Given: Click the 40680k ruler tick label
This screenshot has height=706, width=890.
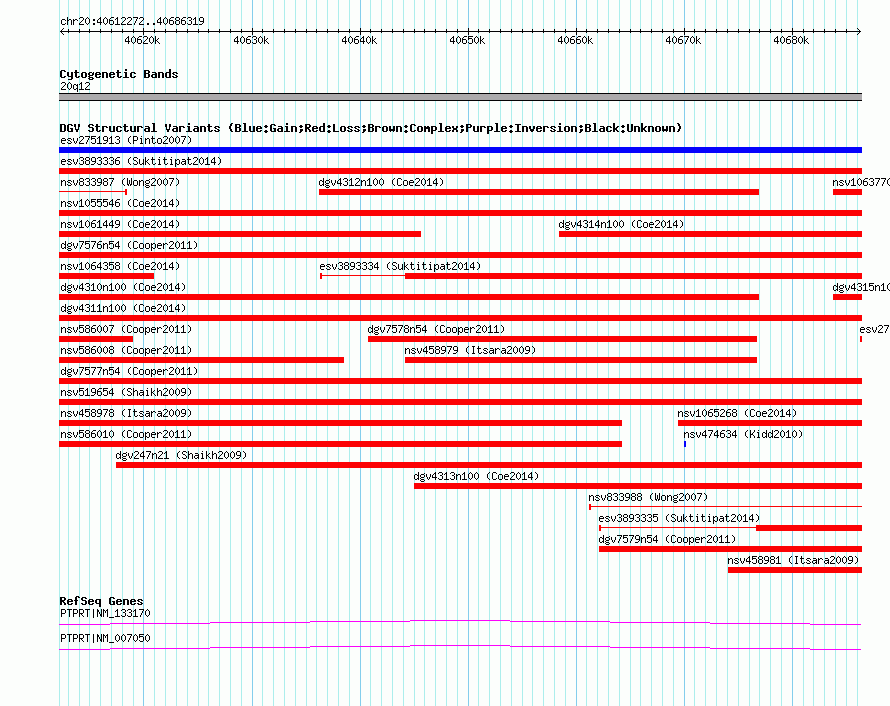Looking at the screenshot, I should pos(791,40).
